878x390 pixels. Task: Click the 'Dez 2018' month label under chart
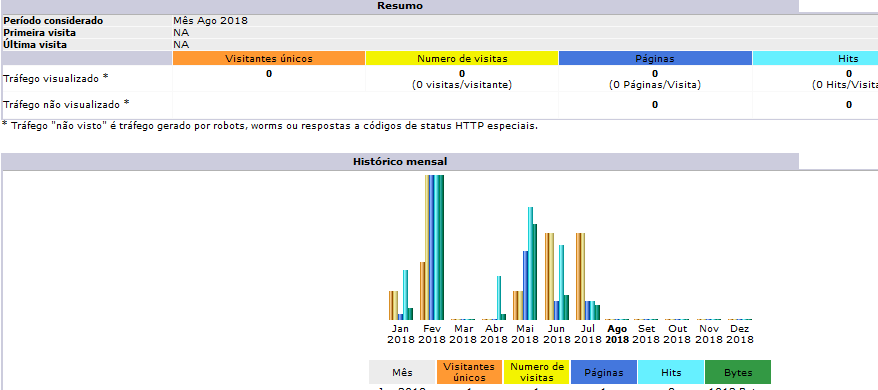point(740,334)
